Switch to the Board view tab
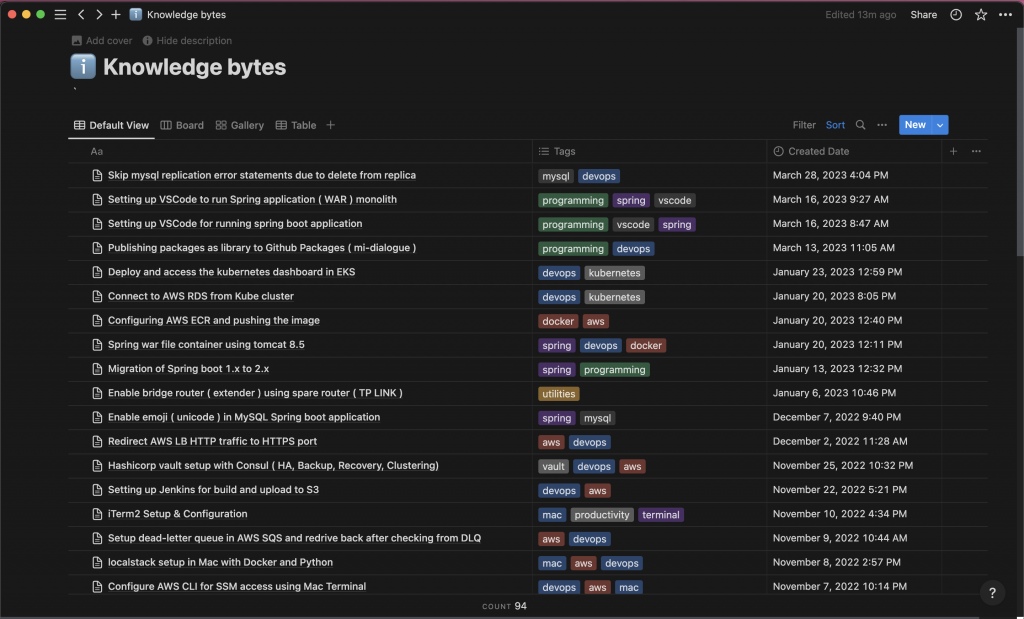The width and height of the screenshot is (1024, 619). coord(182,125)
